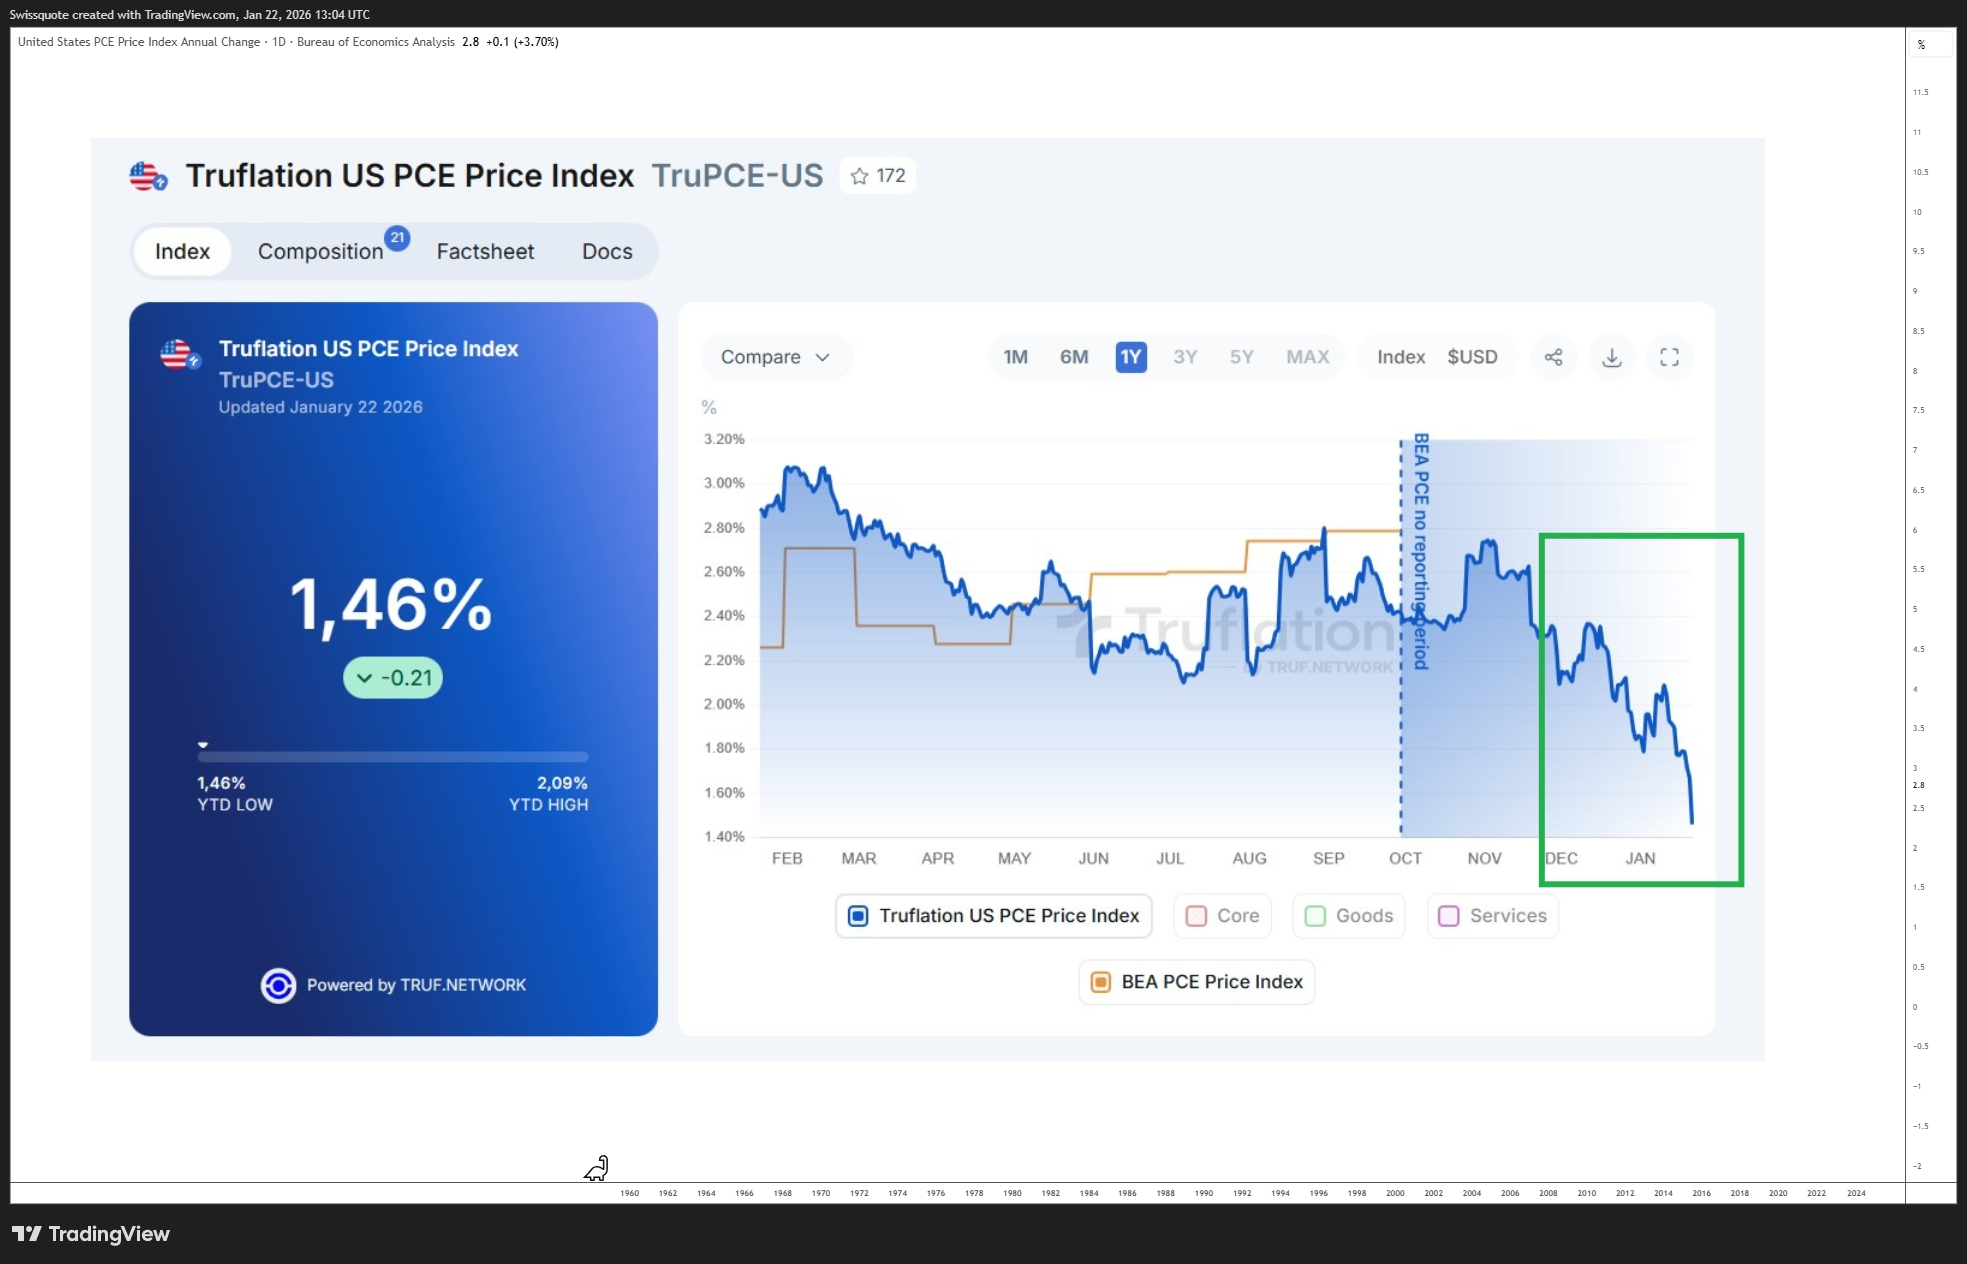Click the TradingView logo at bottom left
Screen dimensions: 1967x1264
pos(91,1234)
